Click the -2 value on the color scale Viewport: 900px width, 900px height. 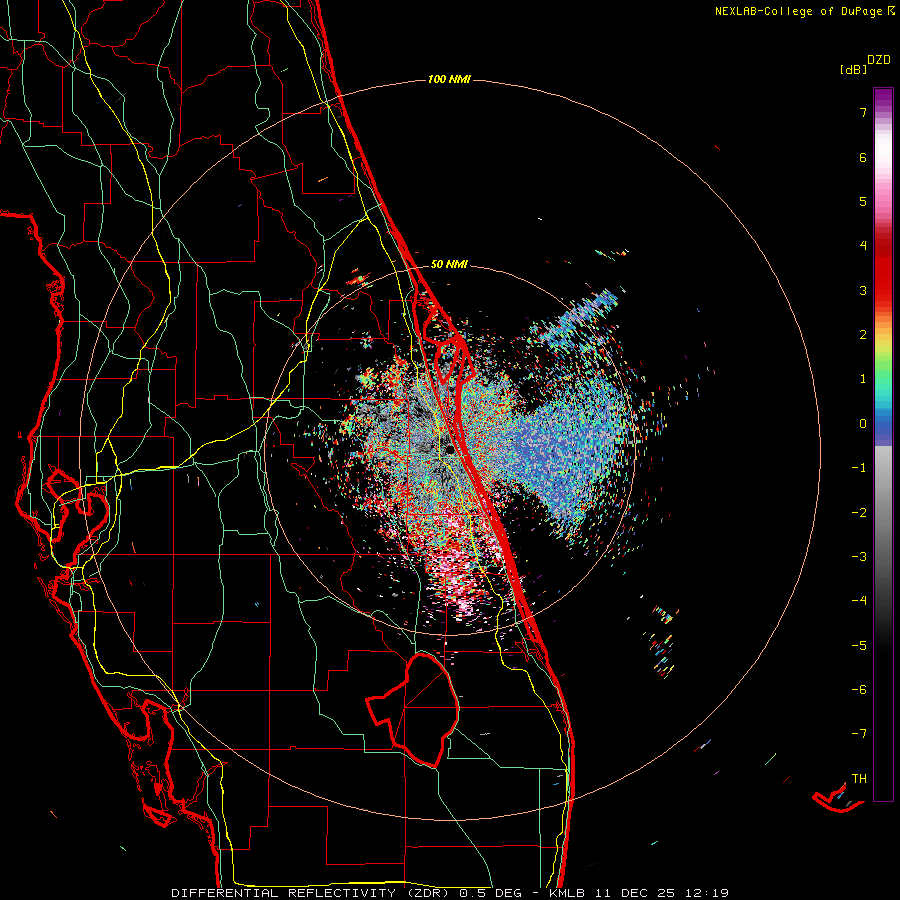[859, 513]
